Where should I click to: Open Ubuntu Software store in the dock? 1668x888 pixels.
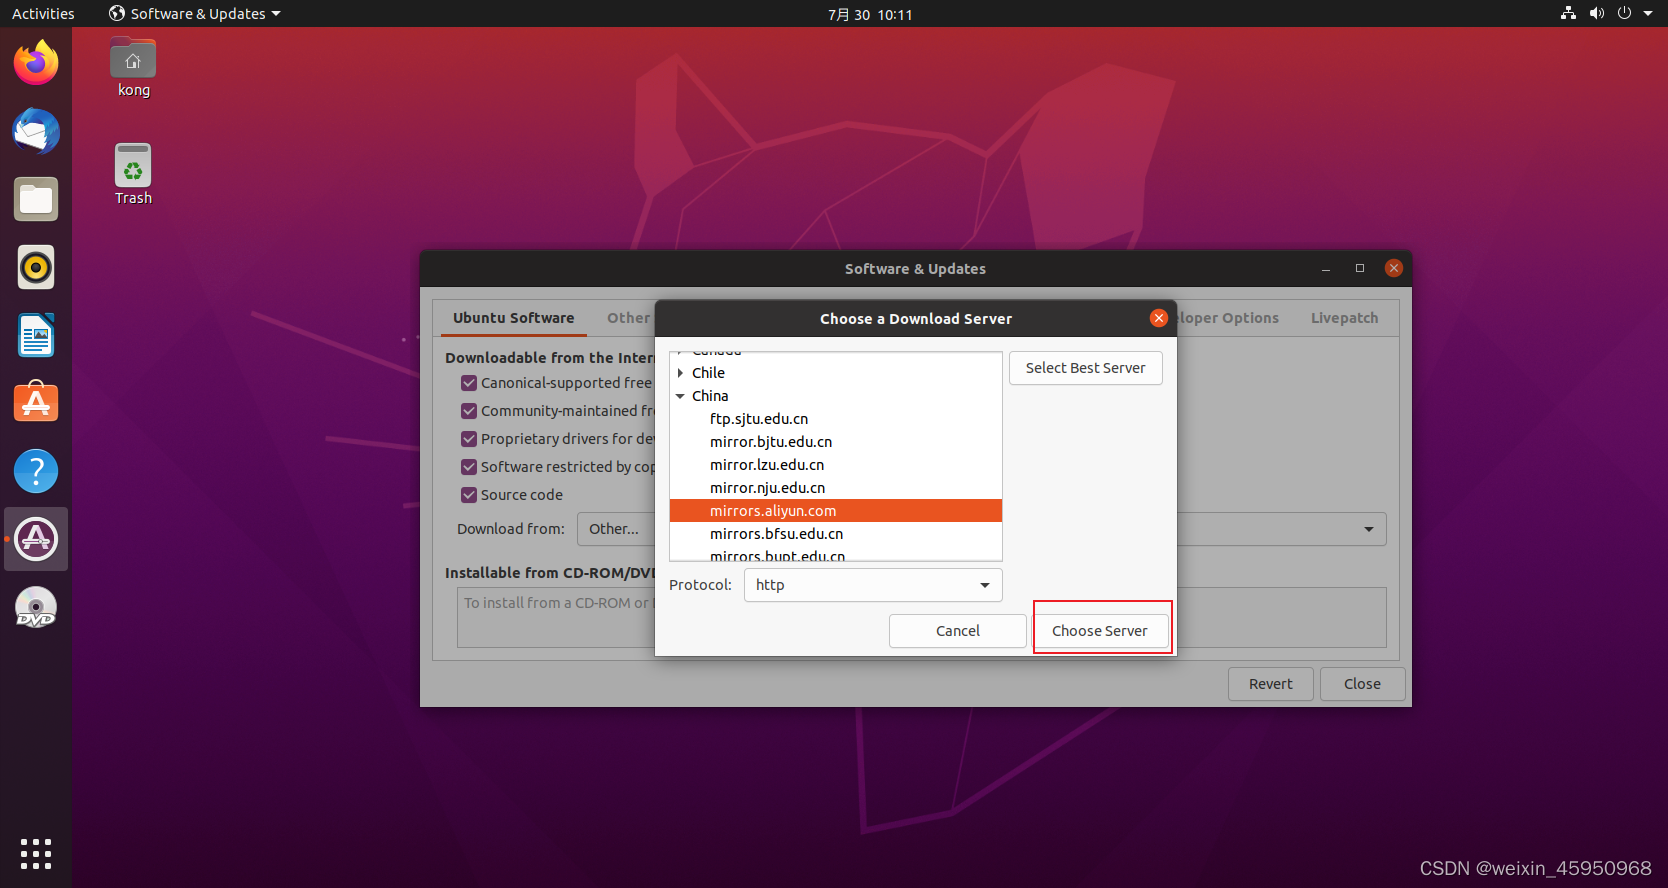(36, 403)
